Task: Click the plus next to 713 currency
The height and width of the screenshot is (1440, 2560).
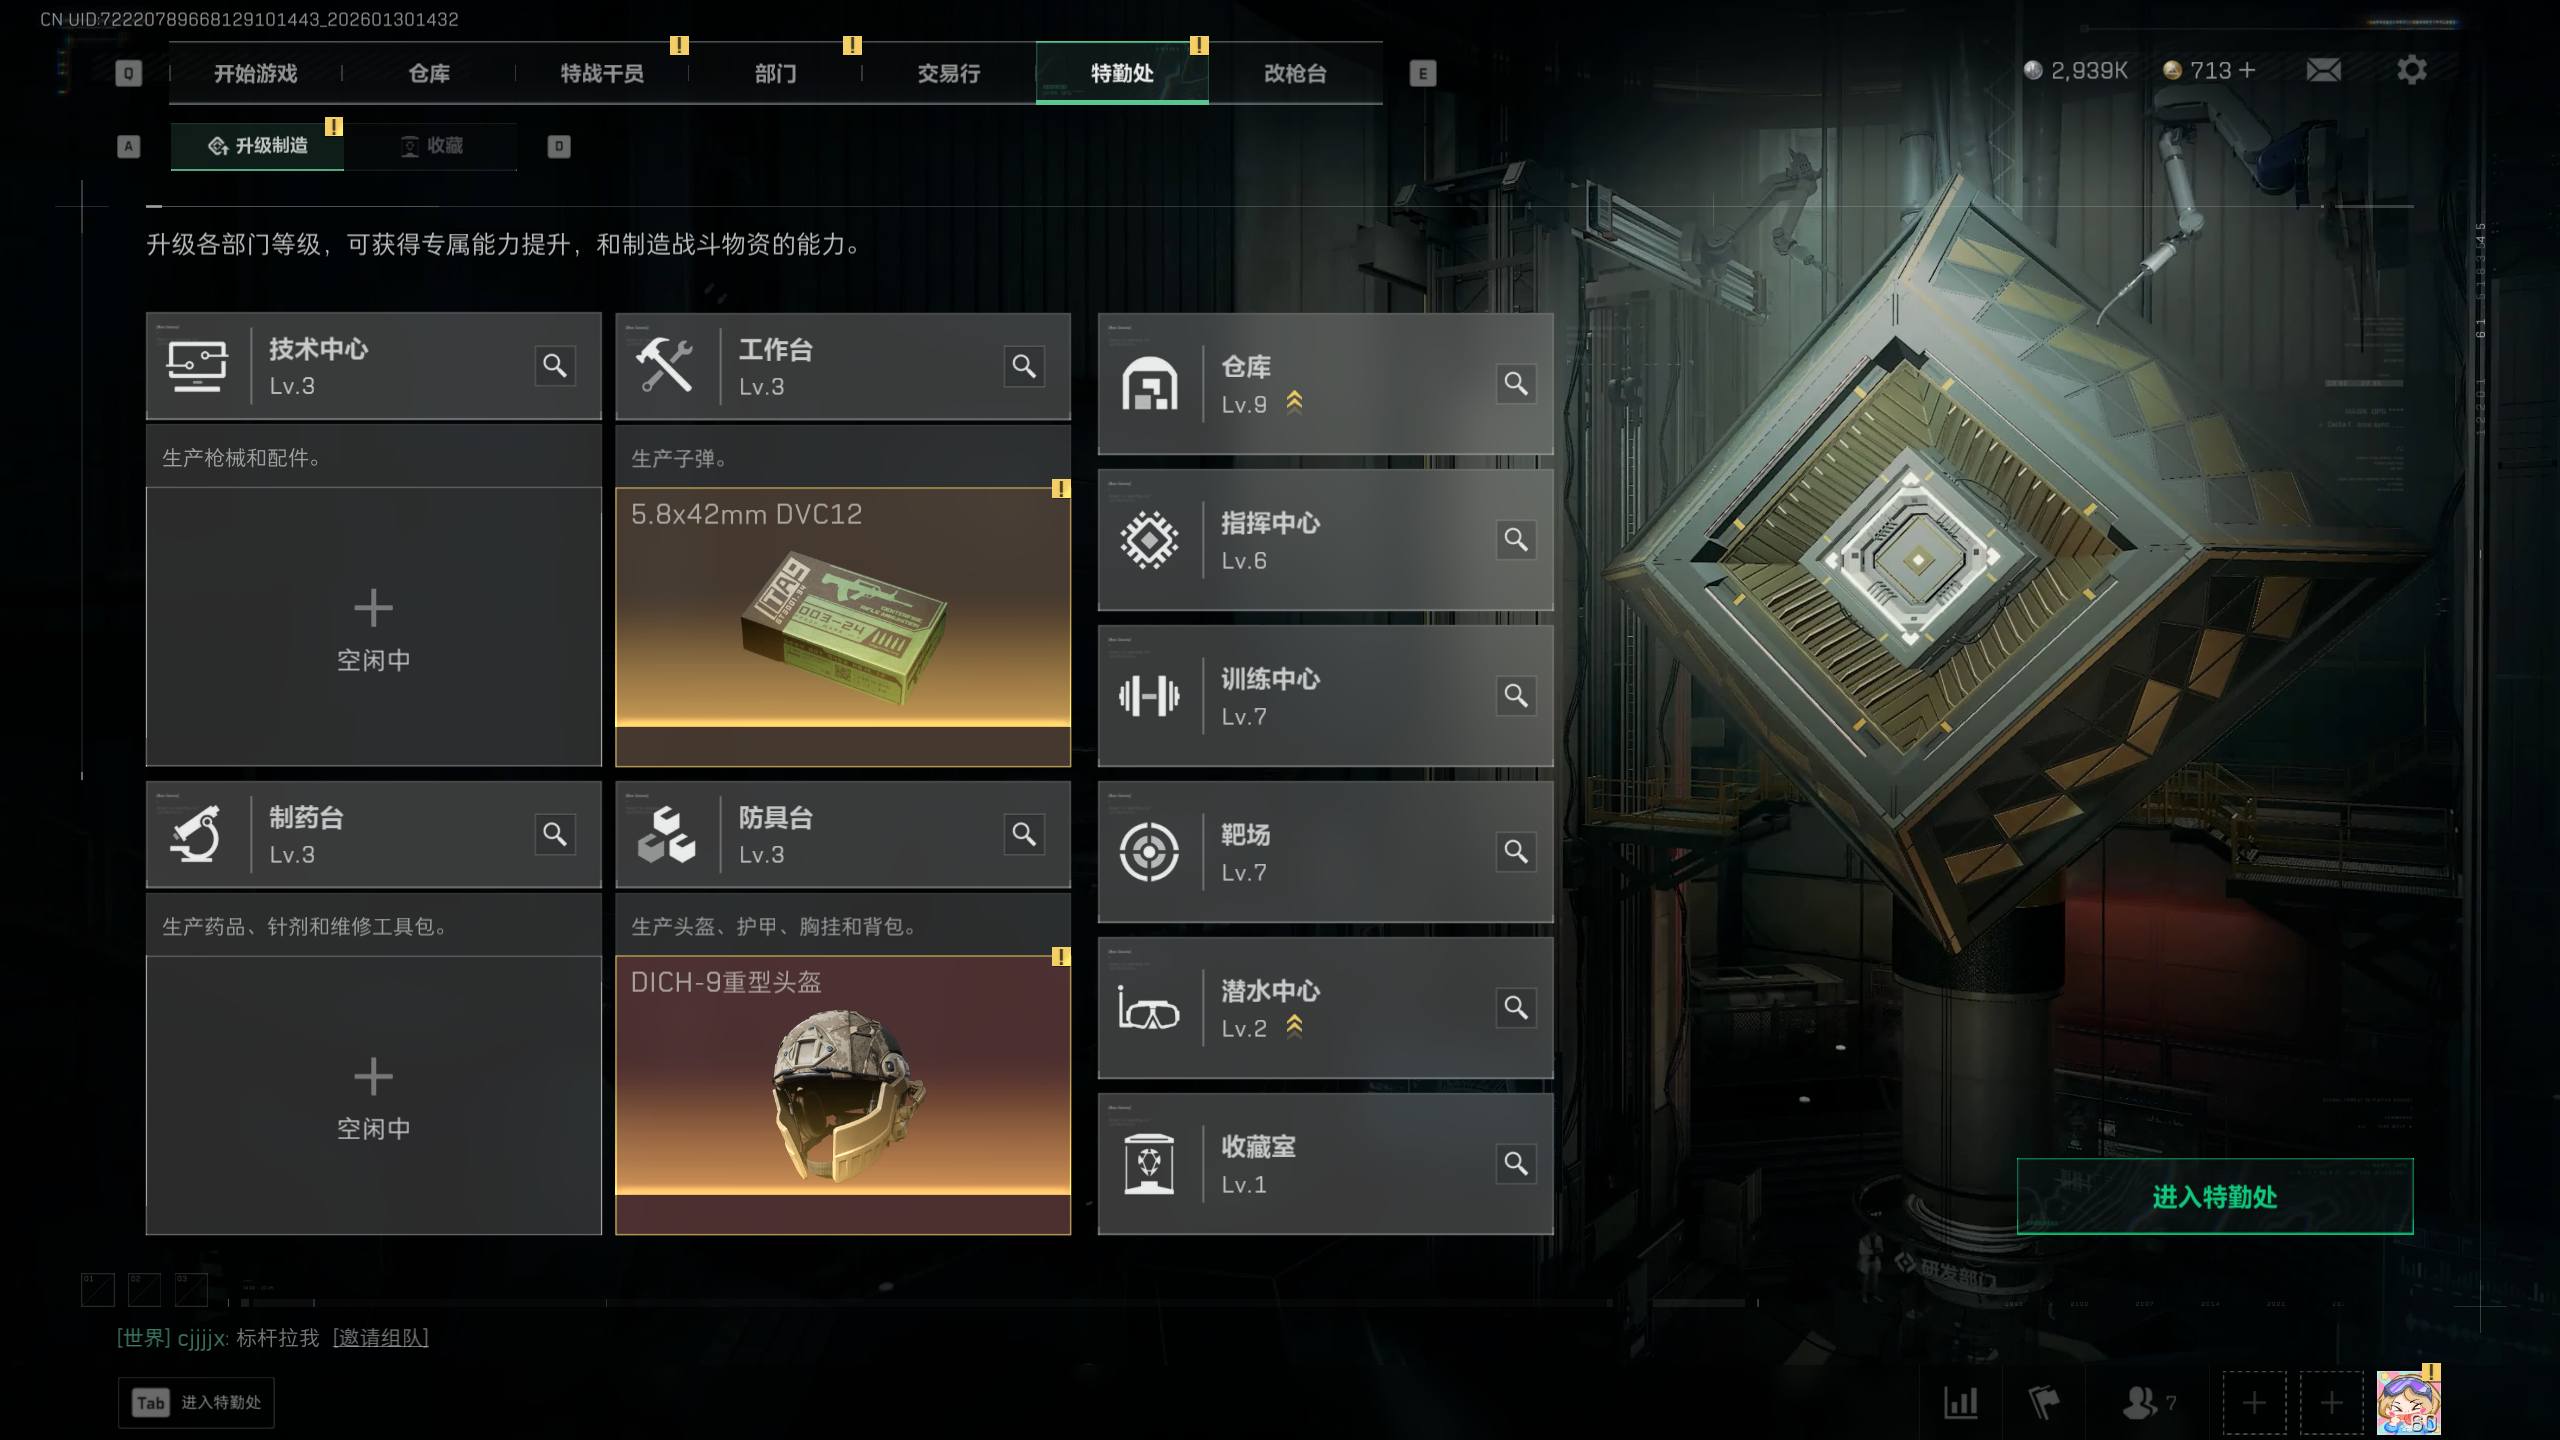Action: (x=2247, y=70)
